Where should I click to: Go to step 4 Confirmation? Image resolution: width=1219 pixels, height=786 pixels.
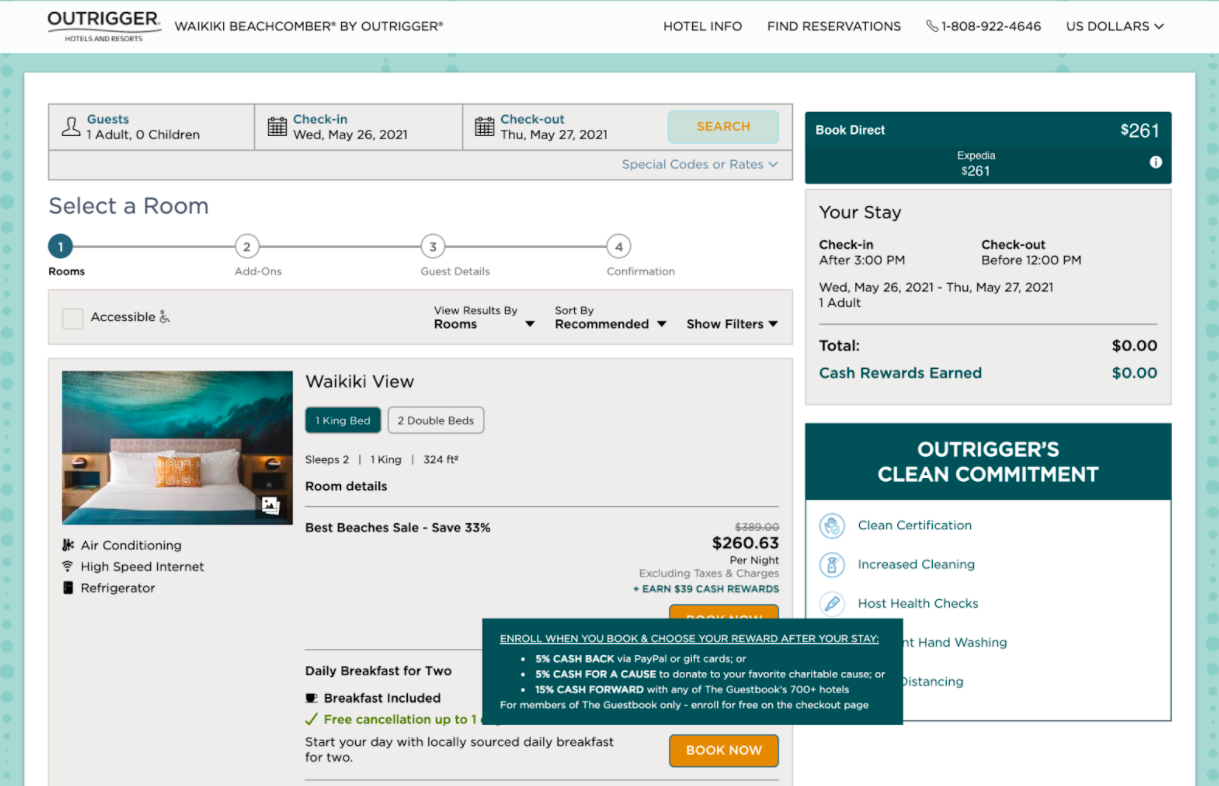(x=619, y=246)
